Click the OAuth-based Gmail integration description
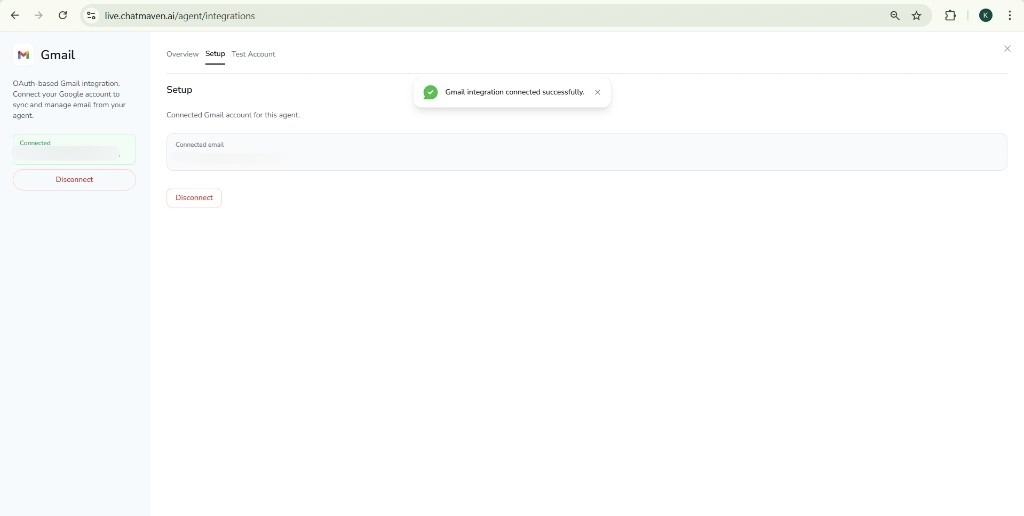Viewport: 1024px width, 516px height. coord(69,99)
